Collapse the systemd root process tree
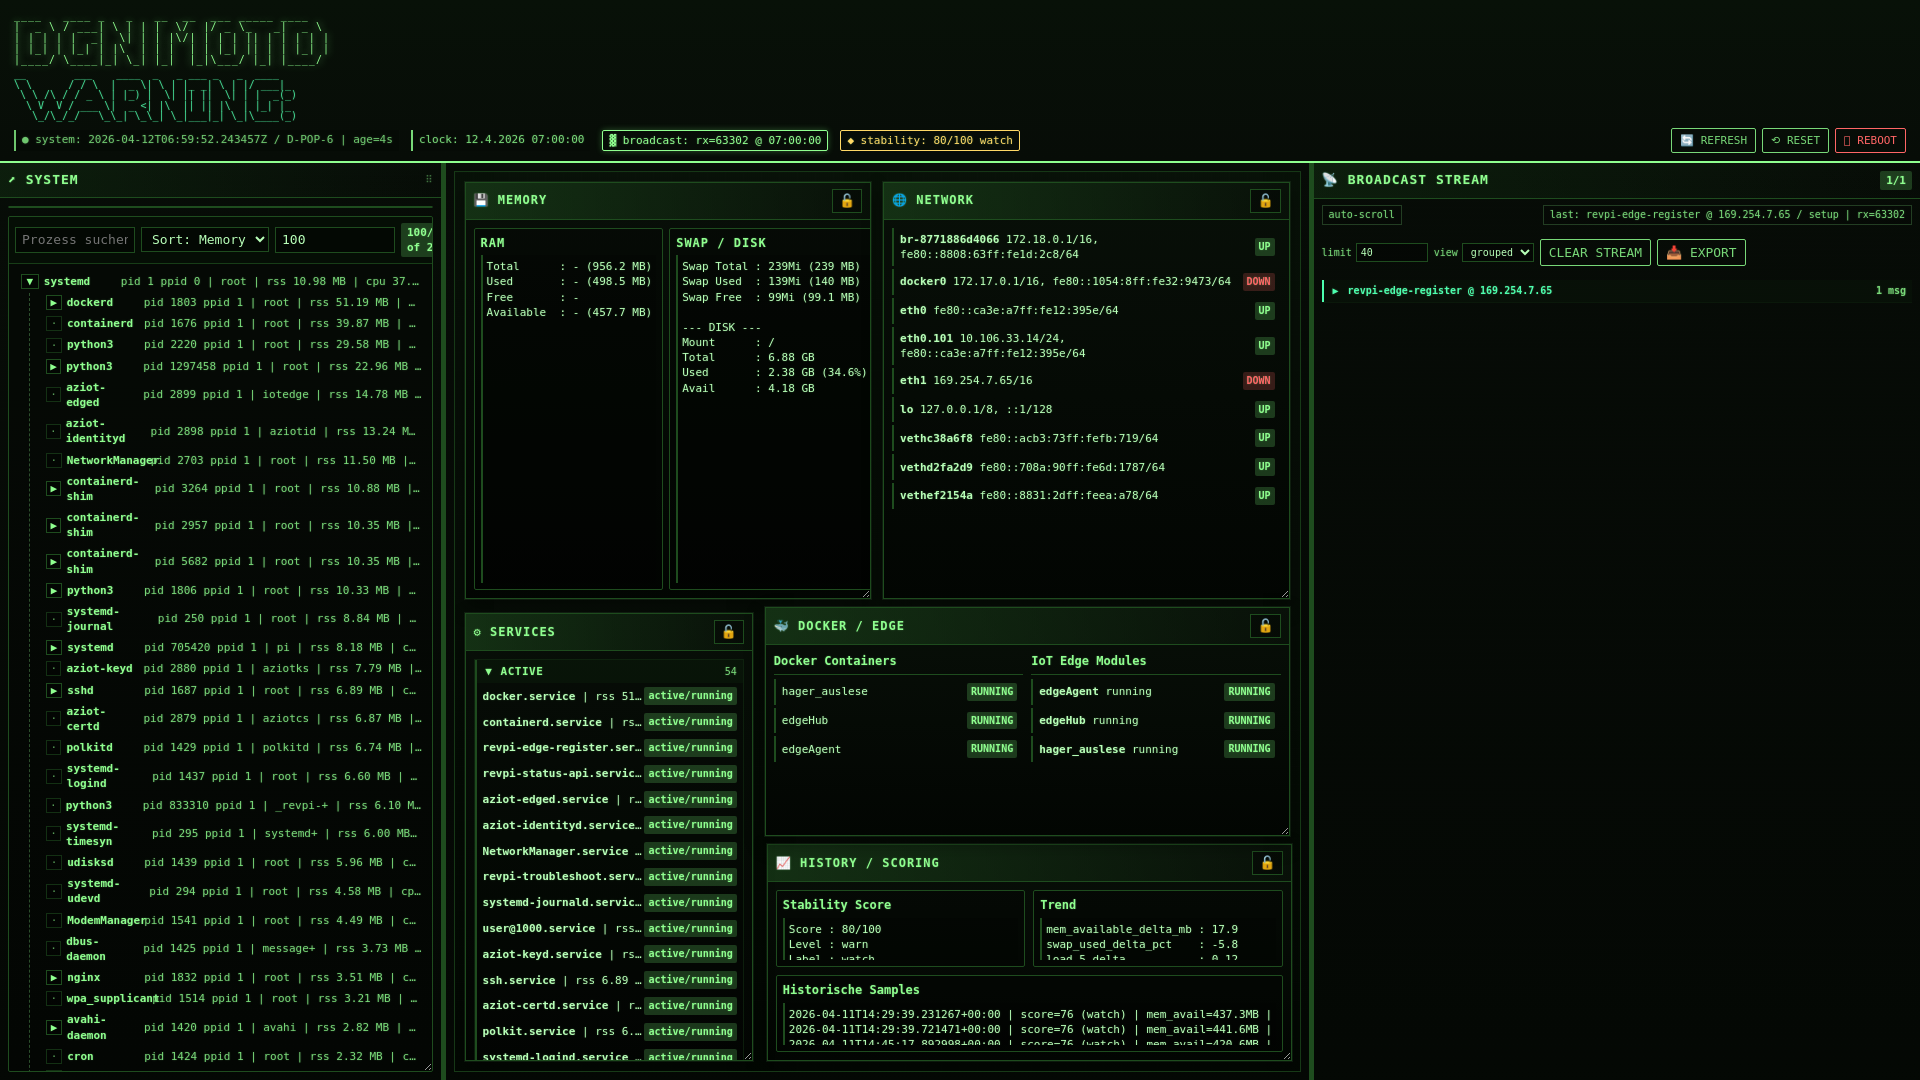 tap(30, 282)
